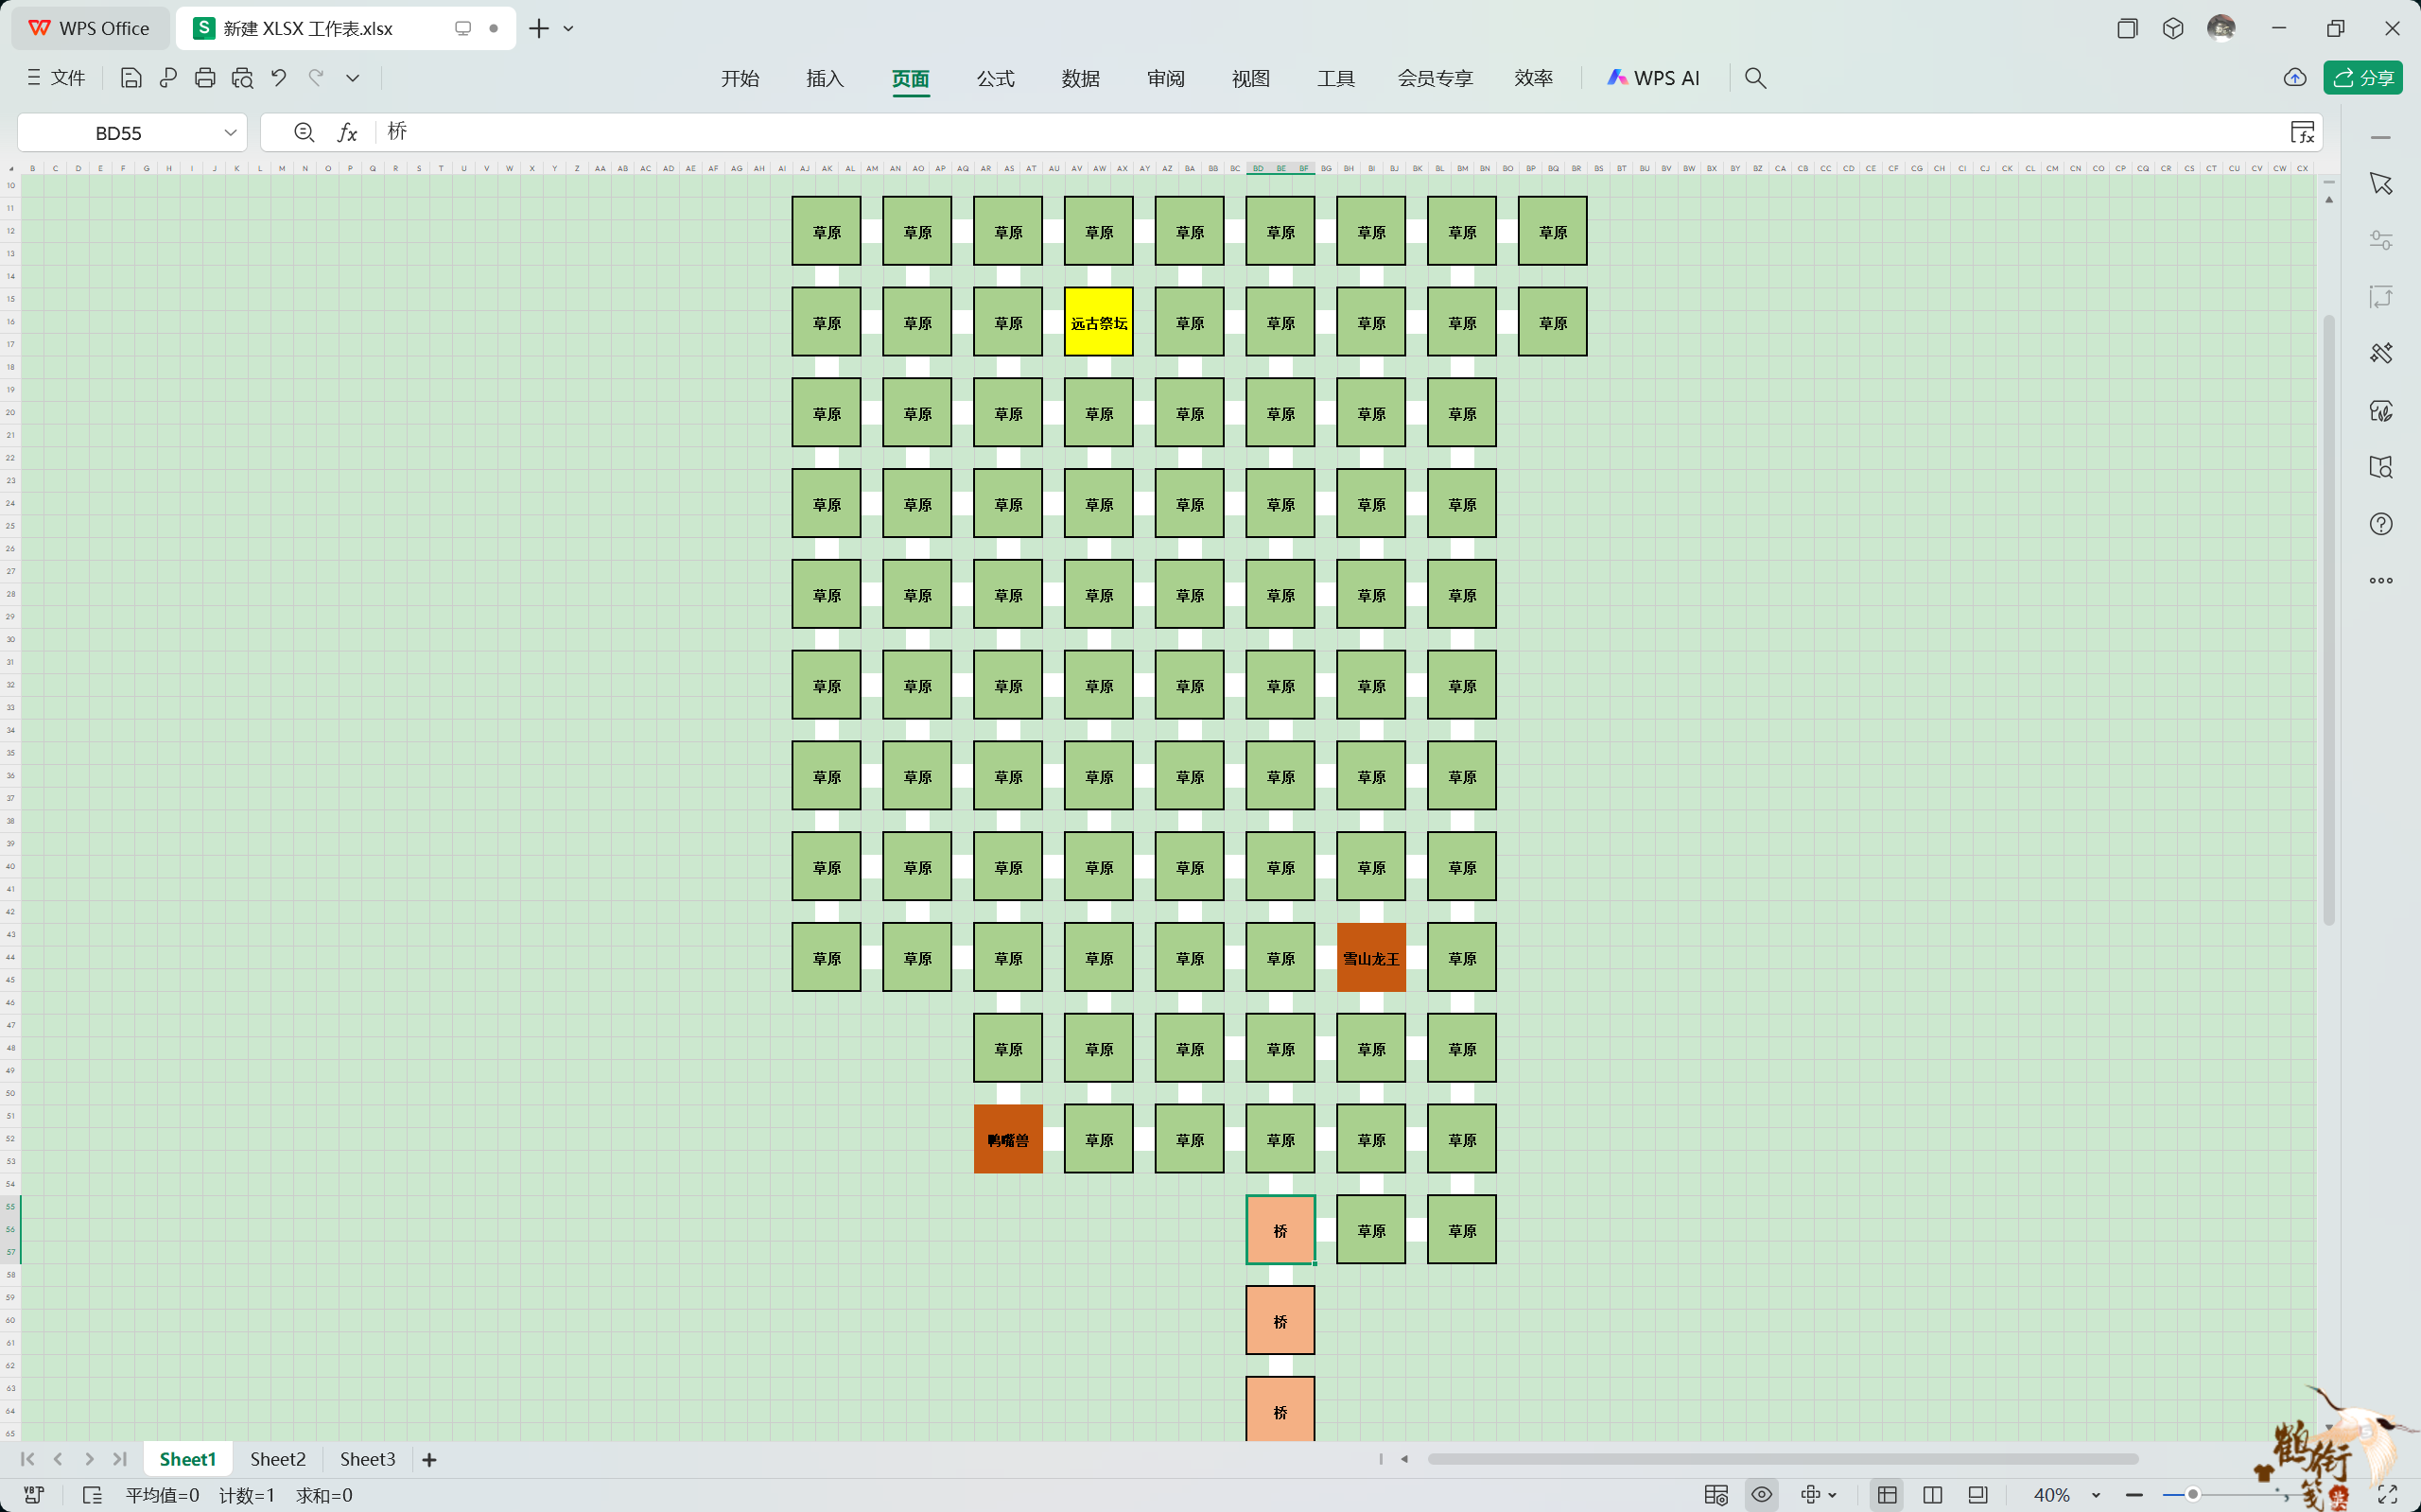Open the 数据 ribbon tab
2421x1512 pixels.
tap(1080, 78)
